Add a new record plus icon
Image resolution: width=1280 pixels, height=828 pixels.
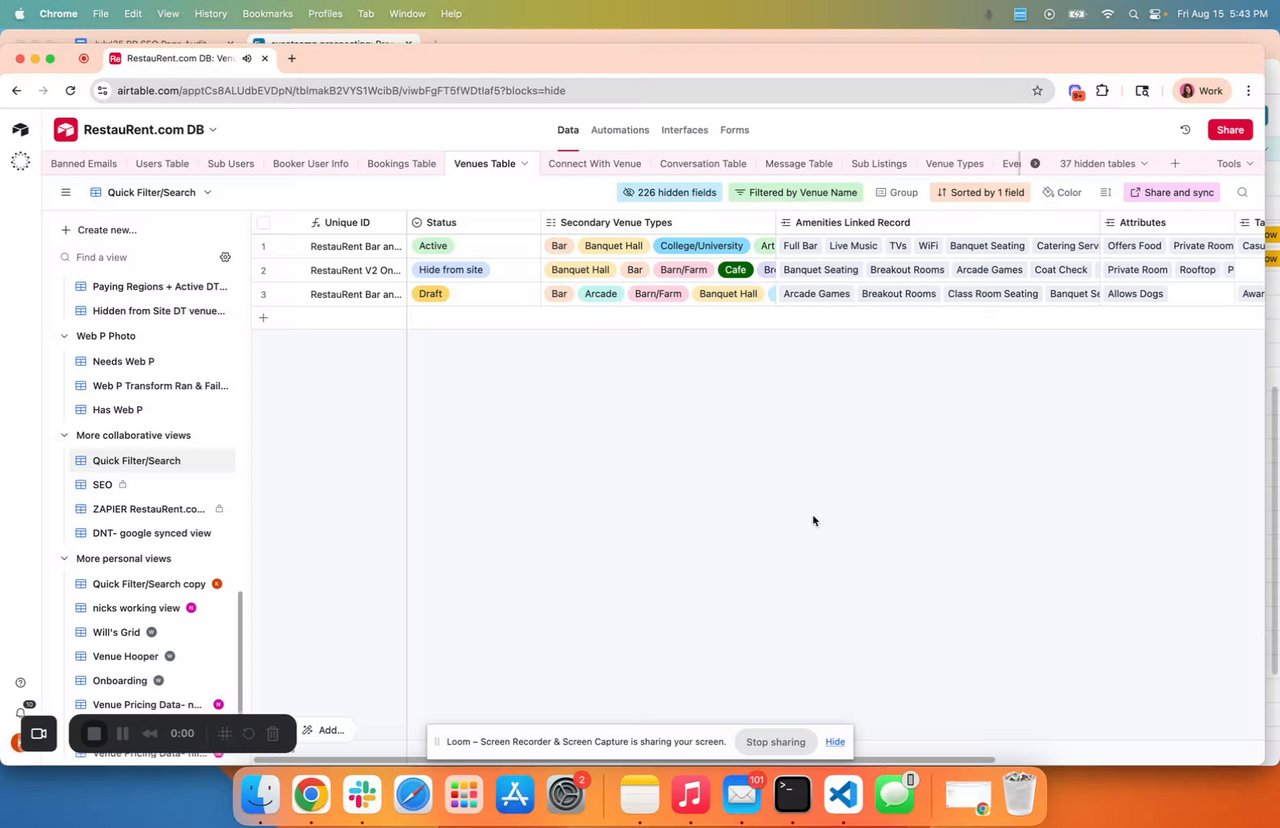(x=263, y=318)
